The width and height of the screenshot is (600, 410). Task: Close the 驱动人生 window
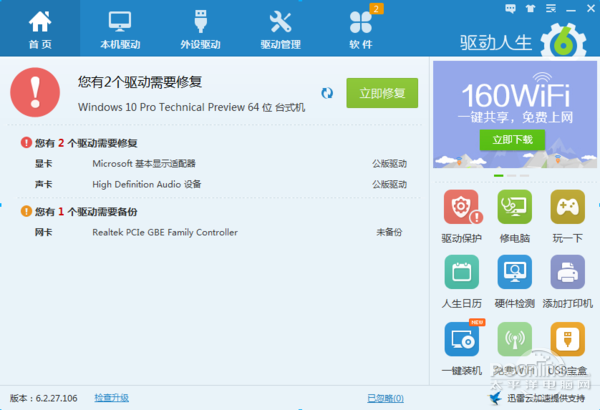pos(591,8)
